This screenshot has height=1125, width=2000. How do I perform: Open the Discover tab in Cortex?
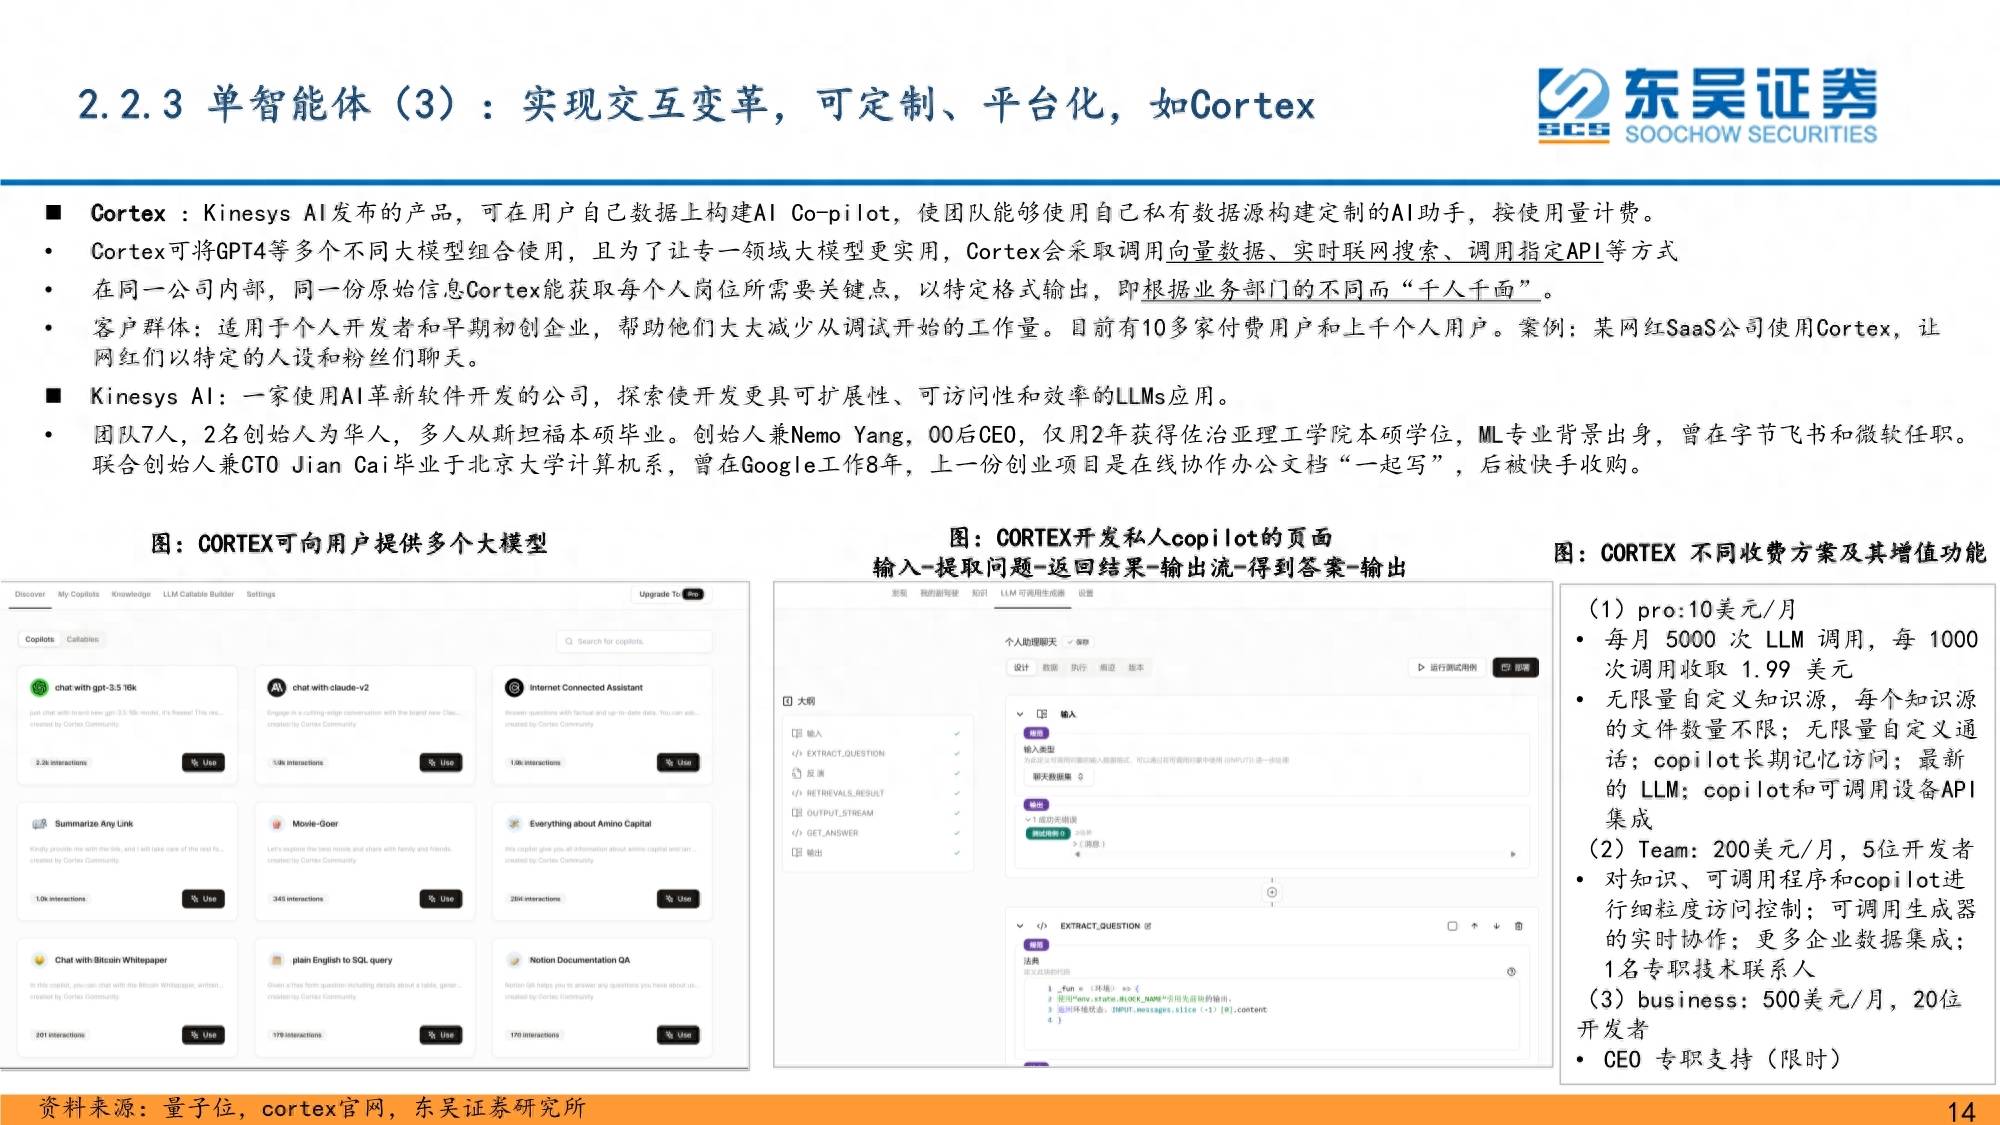point(30,594)
